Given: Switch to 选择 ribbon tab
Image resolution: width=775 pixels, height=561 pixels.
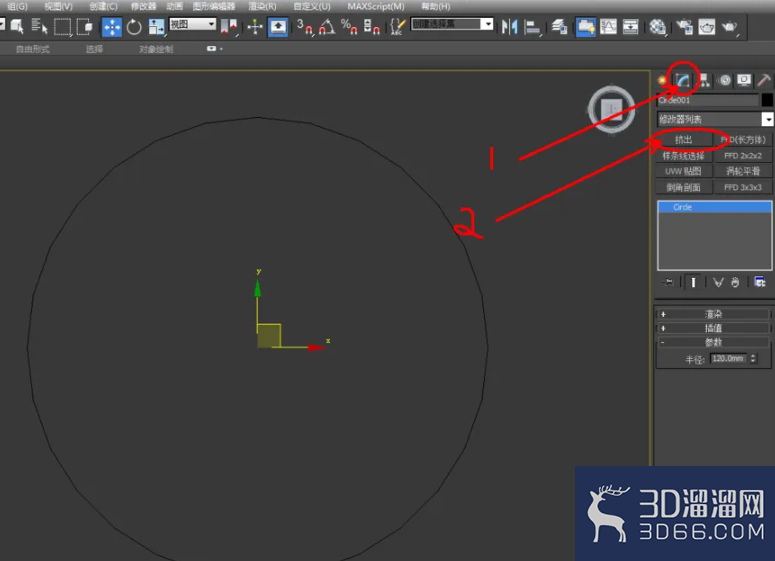Looking at the screenshot, I should click(94, 49).
